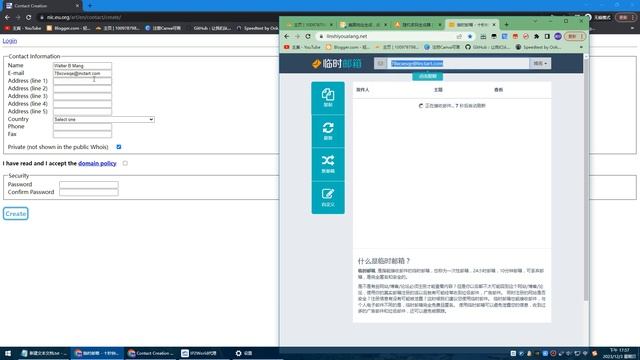Reload the Contact Creation page in back window
This screenshot has width=640, height=360.
pos(29,17)
